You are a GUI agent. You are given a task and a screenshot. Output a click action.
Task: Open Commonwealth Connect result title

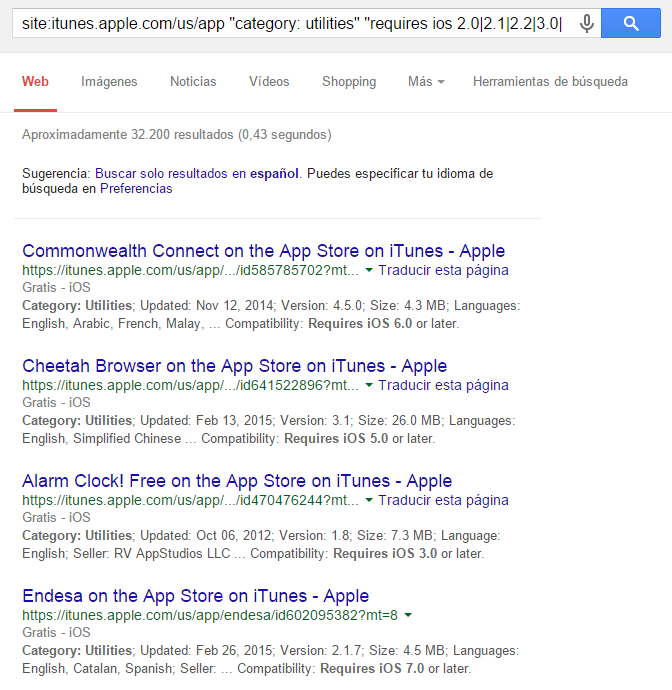(263, 251)
